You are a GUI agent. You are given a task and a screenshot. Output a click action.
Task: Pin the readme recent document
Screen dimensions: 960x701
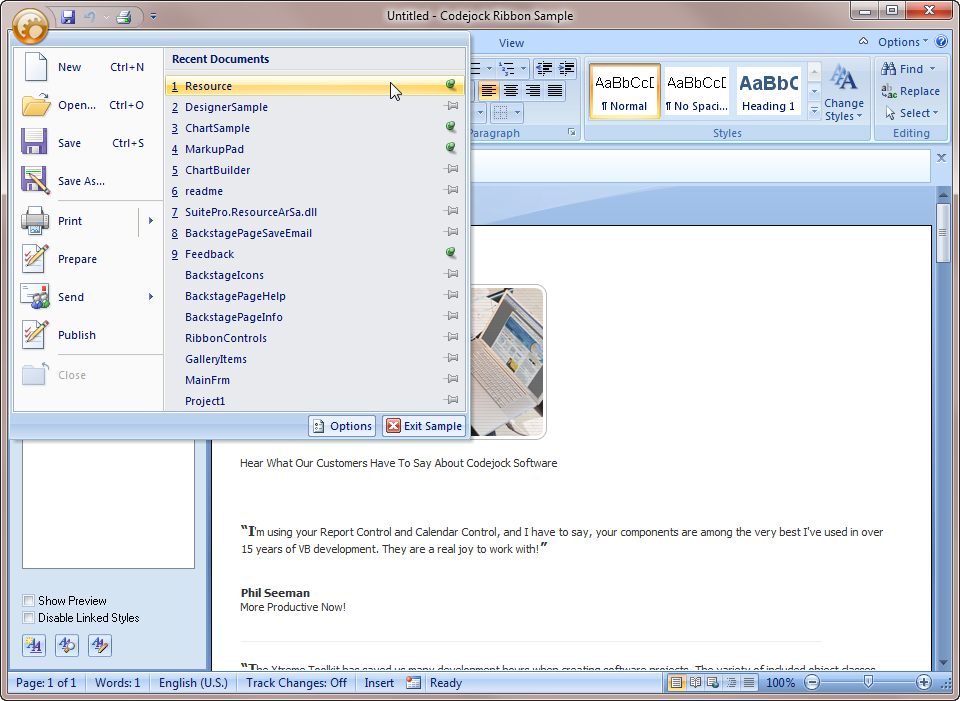pos(451,190)
